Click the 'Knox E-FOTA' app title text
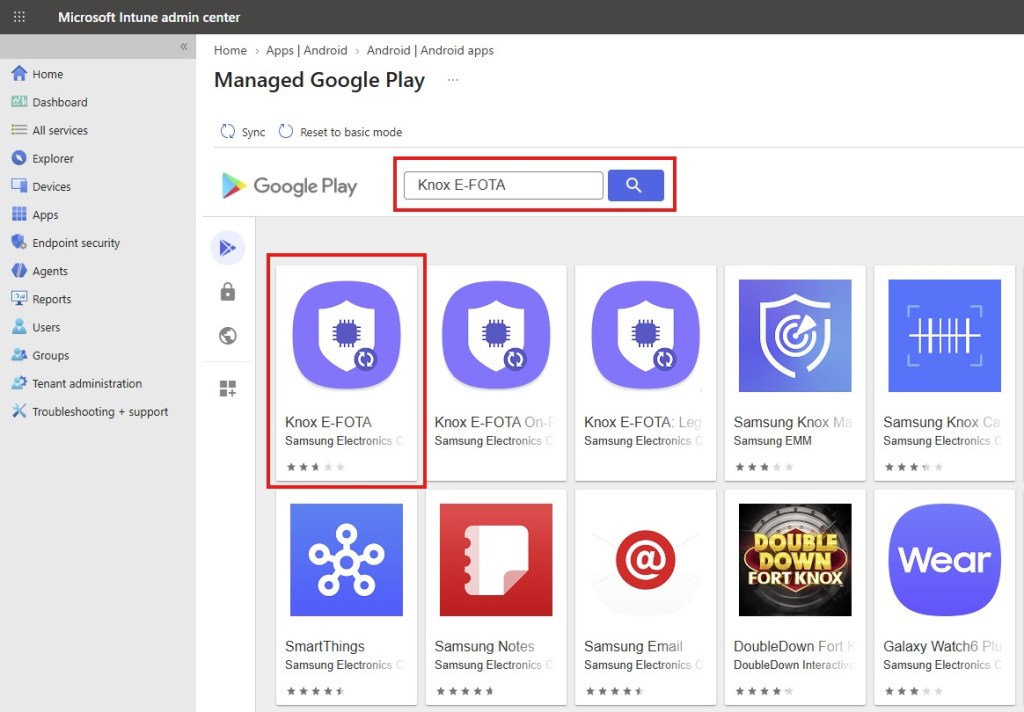The height and width of the screenshot is (712, 1024). pyautogui.click(x=328, y=422)
